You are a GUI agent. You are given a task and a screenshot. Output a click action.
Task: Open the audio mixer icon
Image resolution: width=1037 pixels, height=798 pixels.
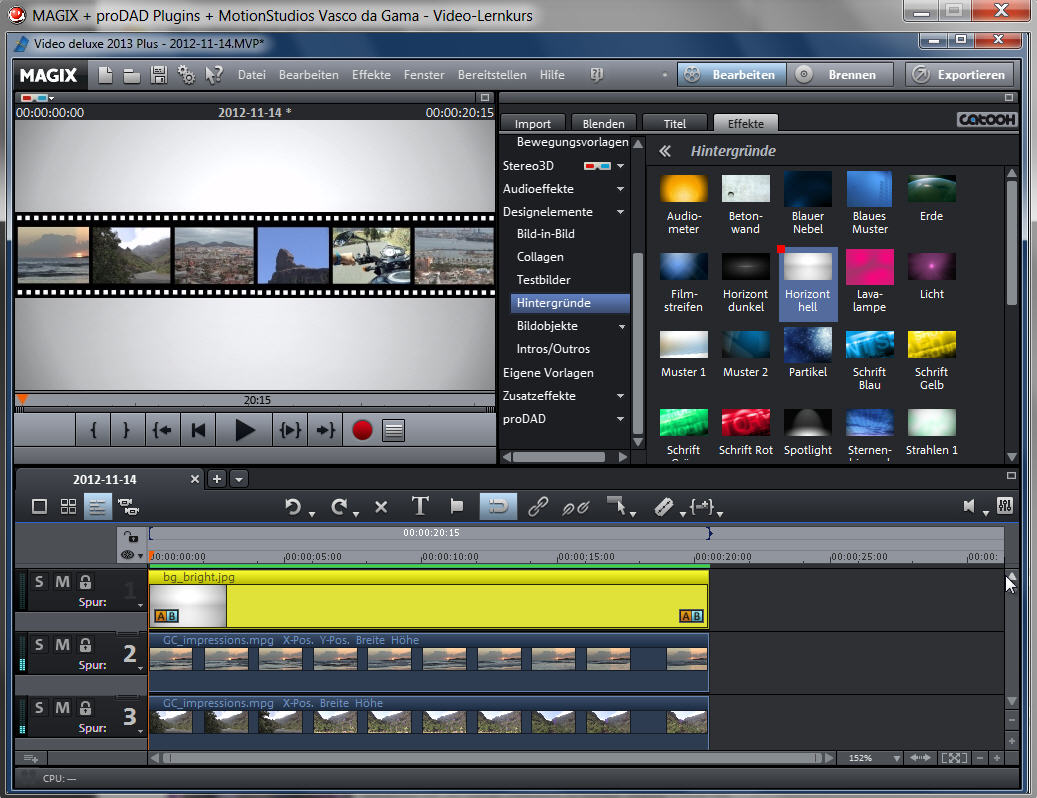click(1005, 506)
